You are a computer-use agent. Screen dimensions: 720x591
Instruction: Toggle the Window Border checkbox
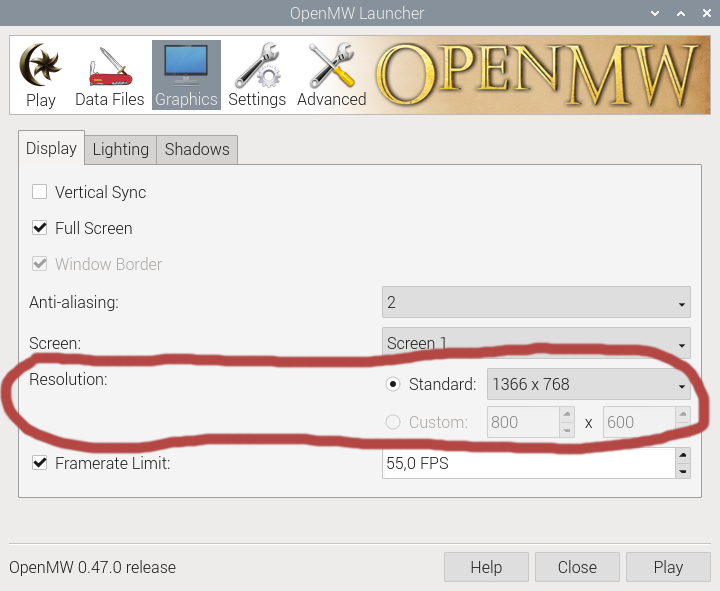tap(39, 264)
